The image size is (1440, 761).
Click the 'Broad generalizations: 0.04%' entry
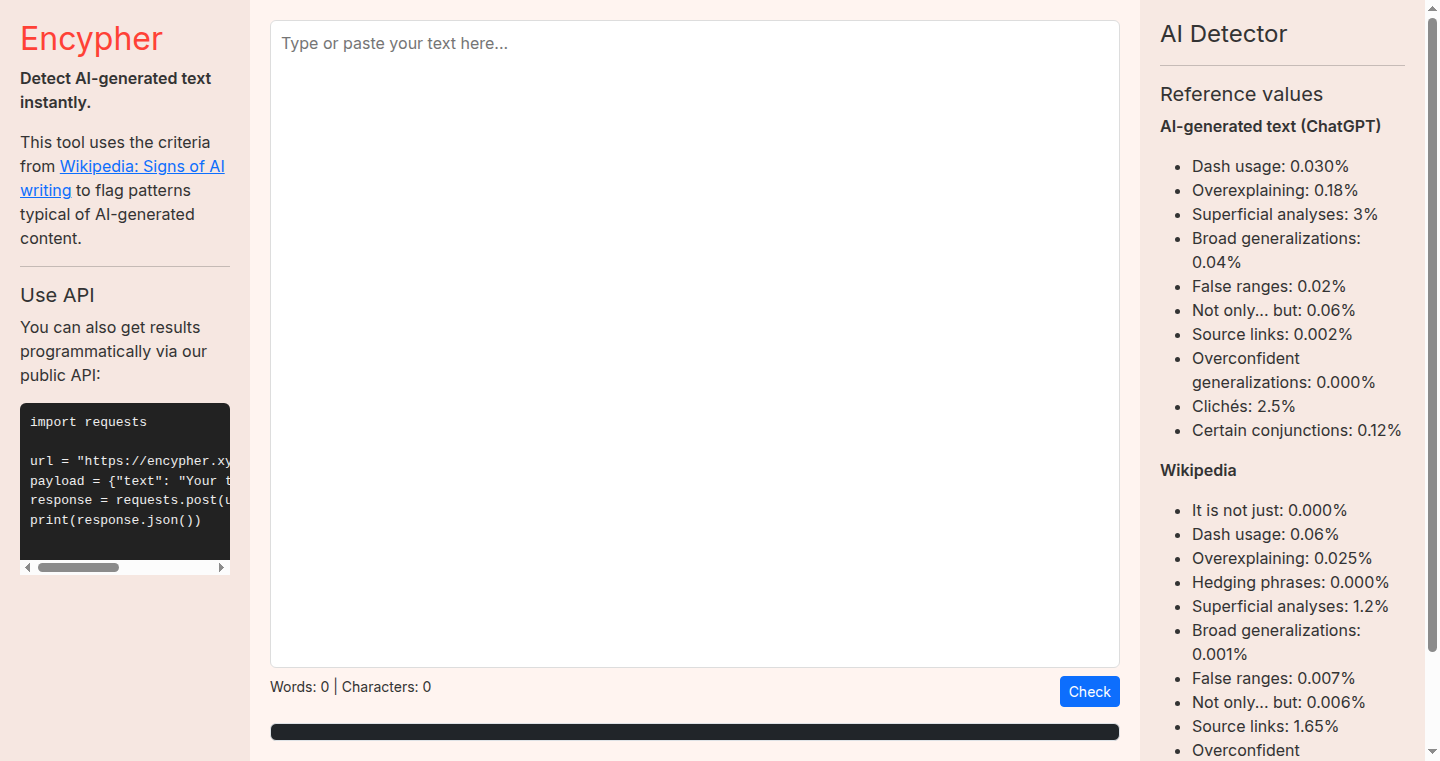pyautogui.click(x=1276, y=250)
